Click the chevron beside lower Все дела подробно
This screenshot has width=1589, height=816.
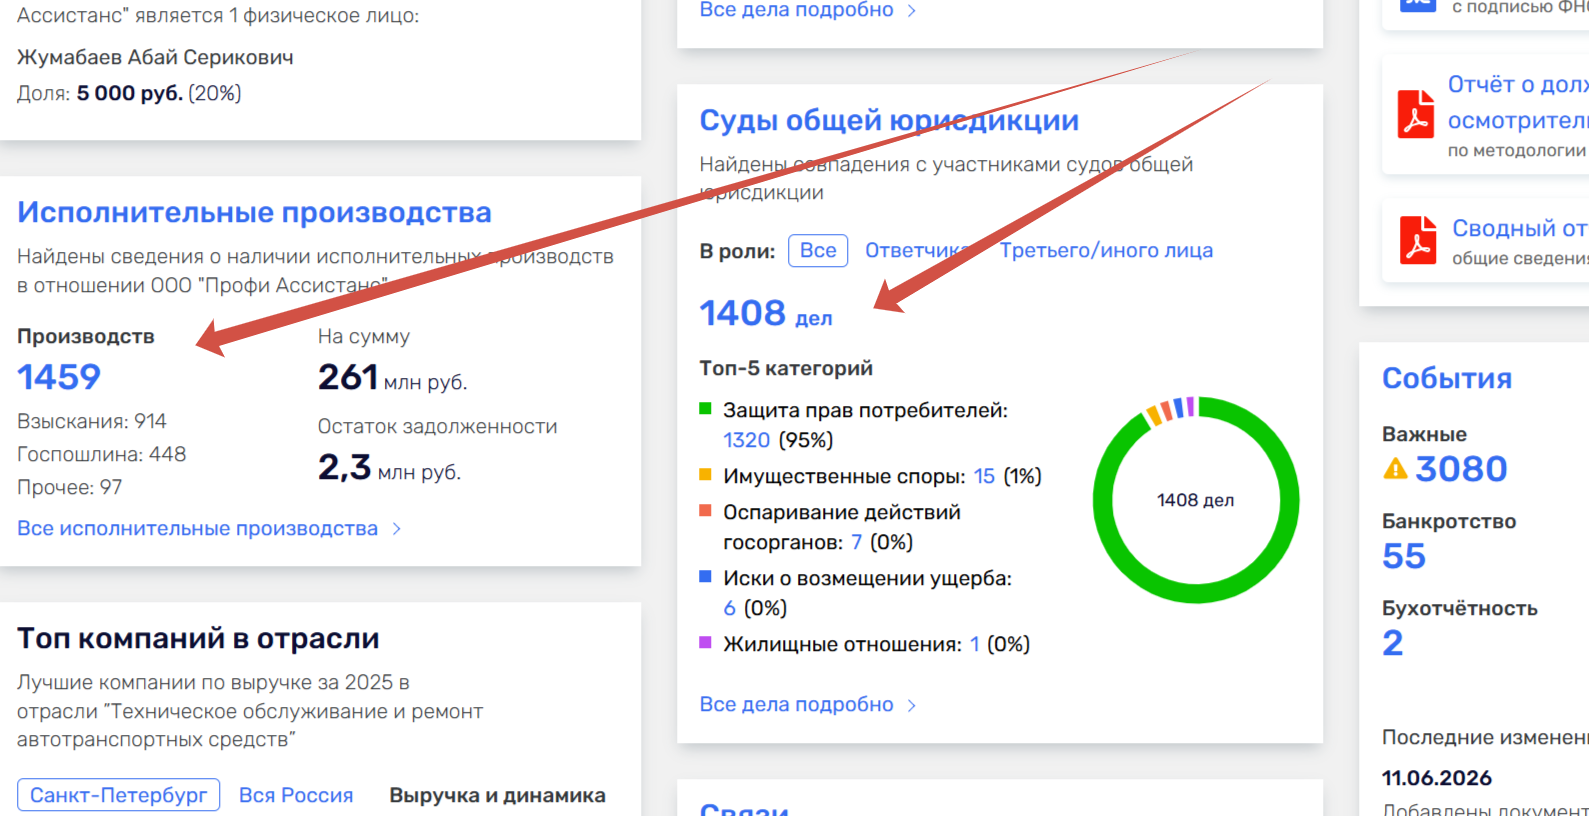pyautogui.click(x=911, y=705)
